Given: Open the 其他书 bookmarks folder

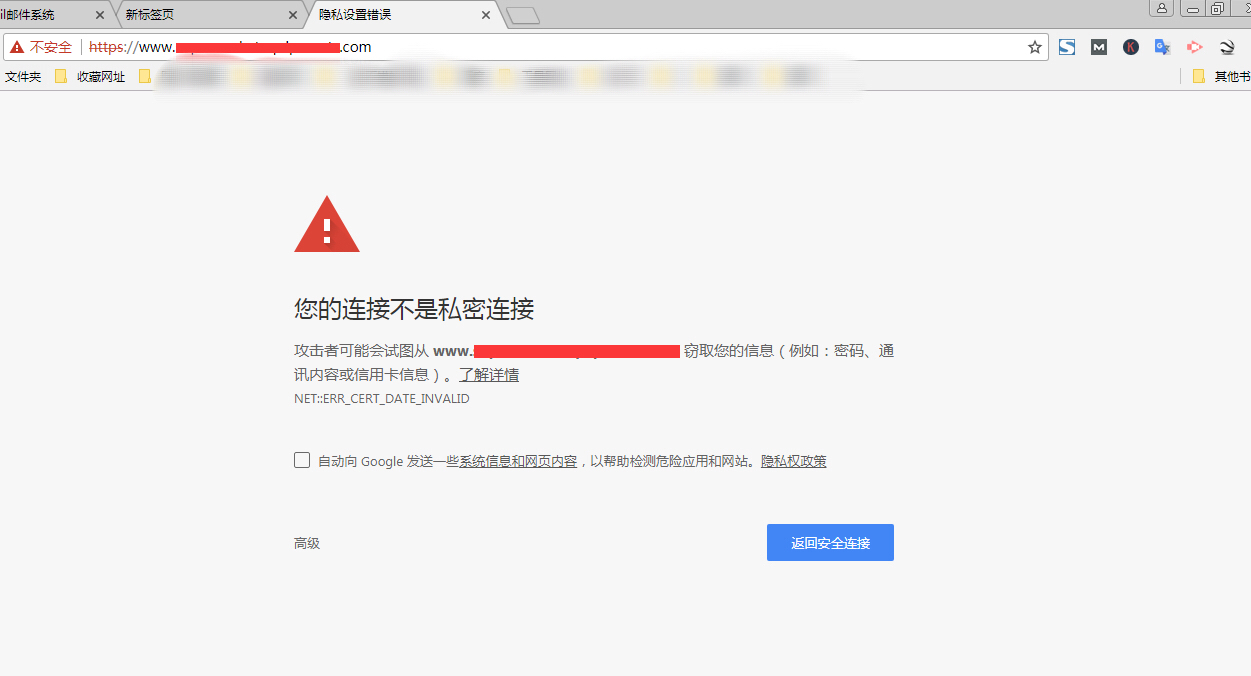Looking at the screenshot, I should point(1228,75).
